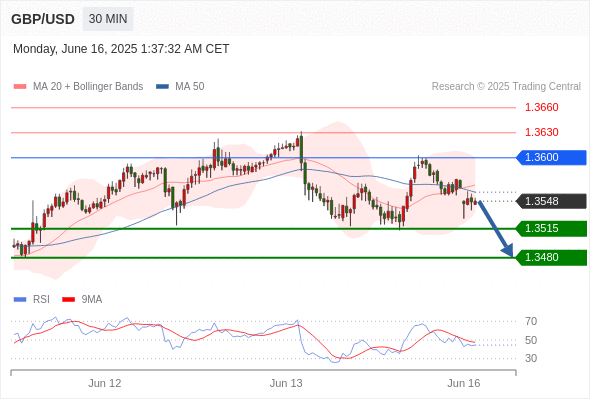Click the blue RSI legend swatch
The width and height of the screenshot is (590, 400).
pos(20,300)
